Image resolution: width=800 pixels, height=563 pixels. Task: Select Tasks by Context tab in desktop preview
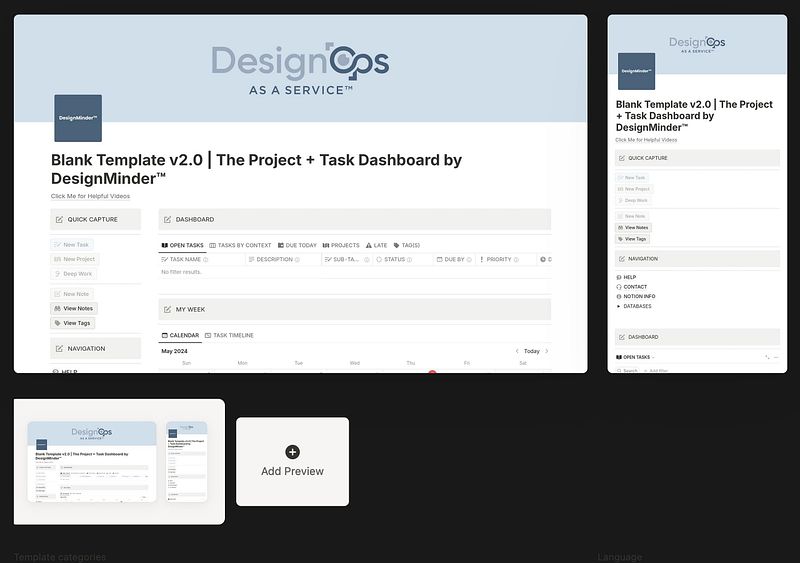(x=240, y=246)
